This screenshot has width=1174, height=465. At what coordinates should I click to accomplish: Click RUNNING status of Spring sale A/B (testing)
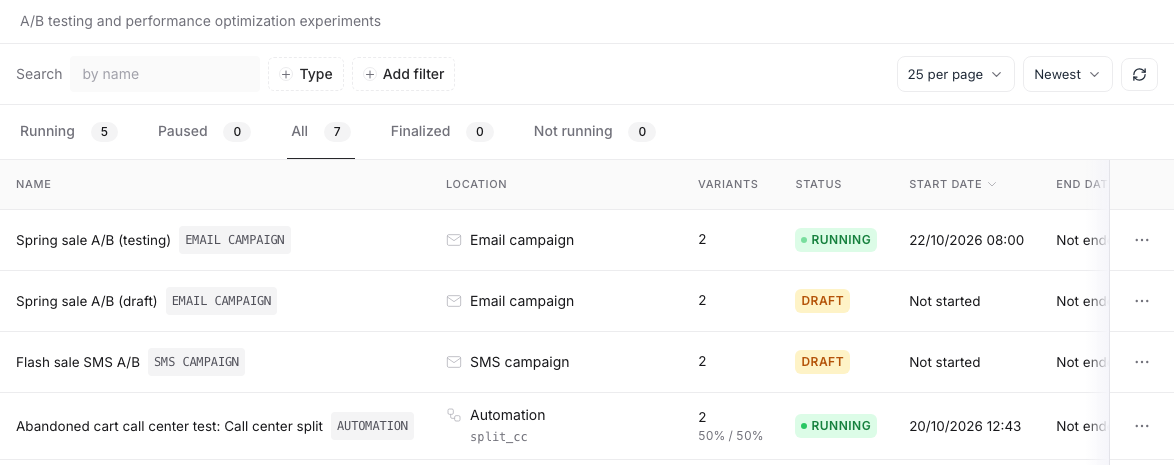[x=836, y=240]
